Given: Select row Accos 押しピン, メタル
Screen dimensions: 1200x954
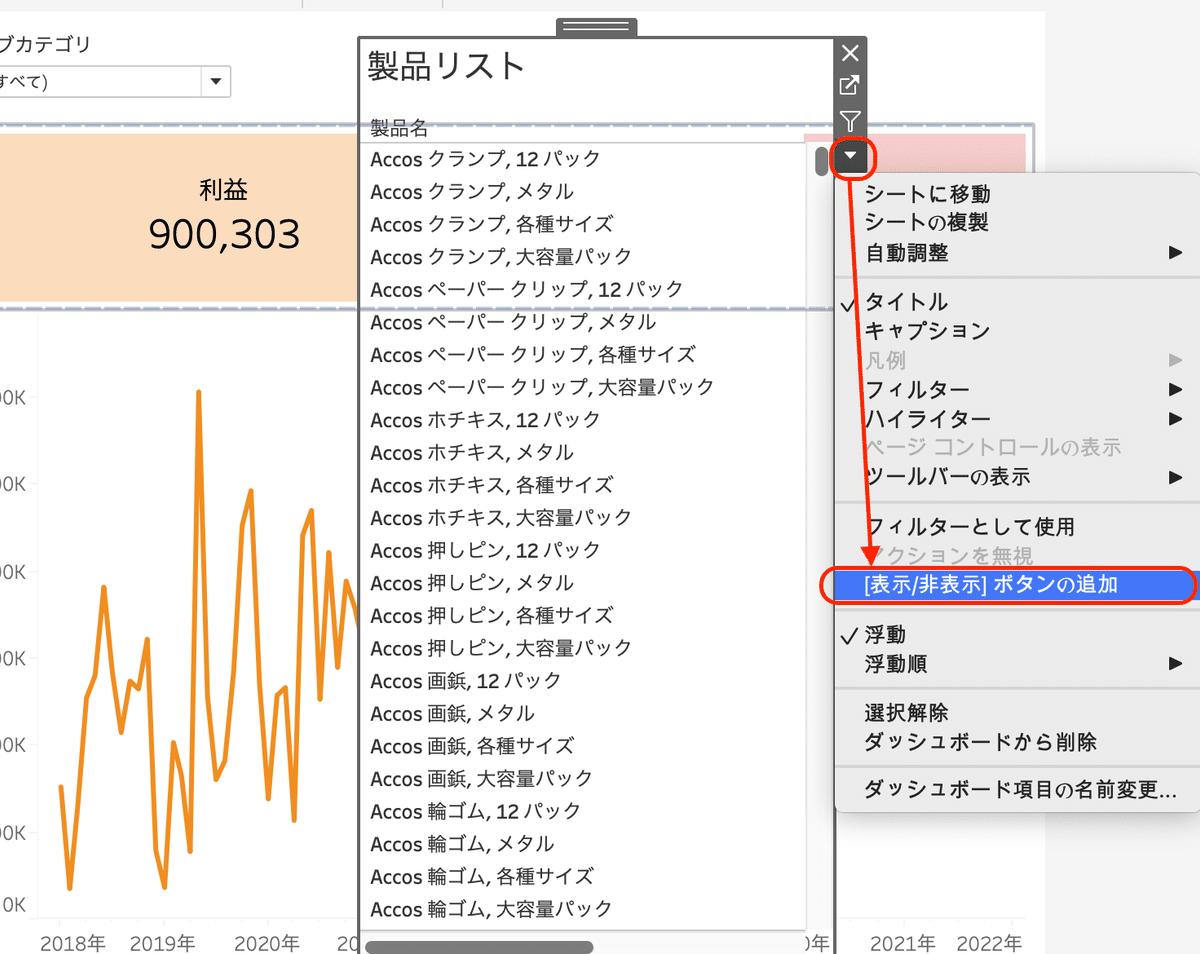Looking at the screenshot, I should click(x=472, y=583).
